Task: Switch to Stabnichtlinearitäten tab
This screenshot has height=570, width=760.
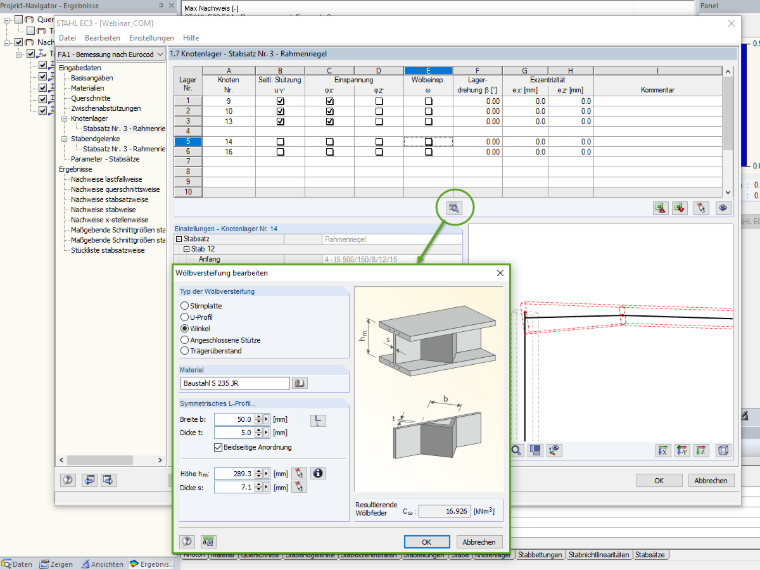Action: click(x=599, y=554)
